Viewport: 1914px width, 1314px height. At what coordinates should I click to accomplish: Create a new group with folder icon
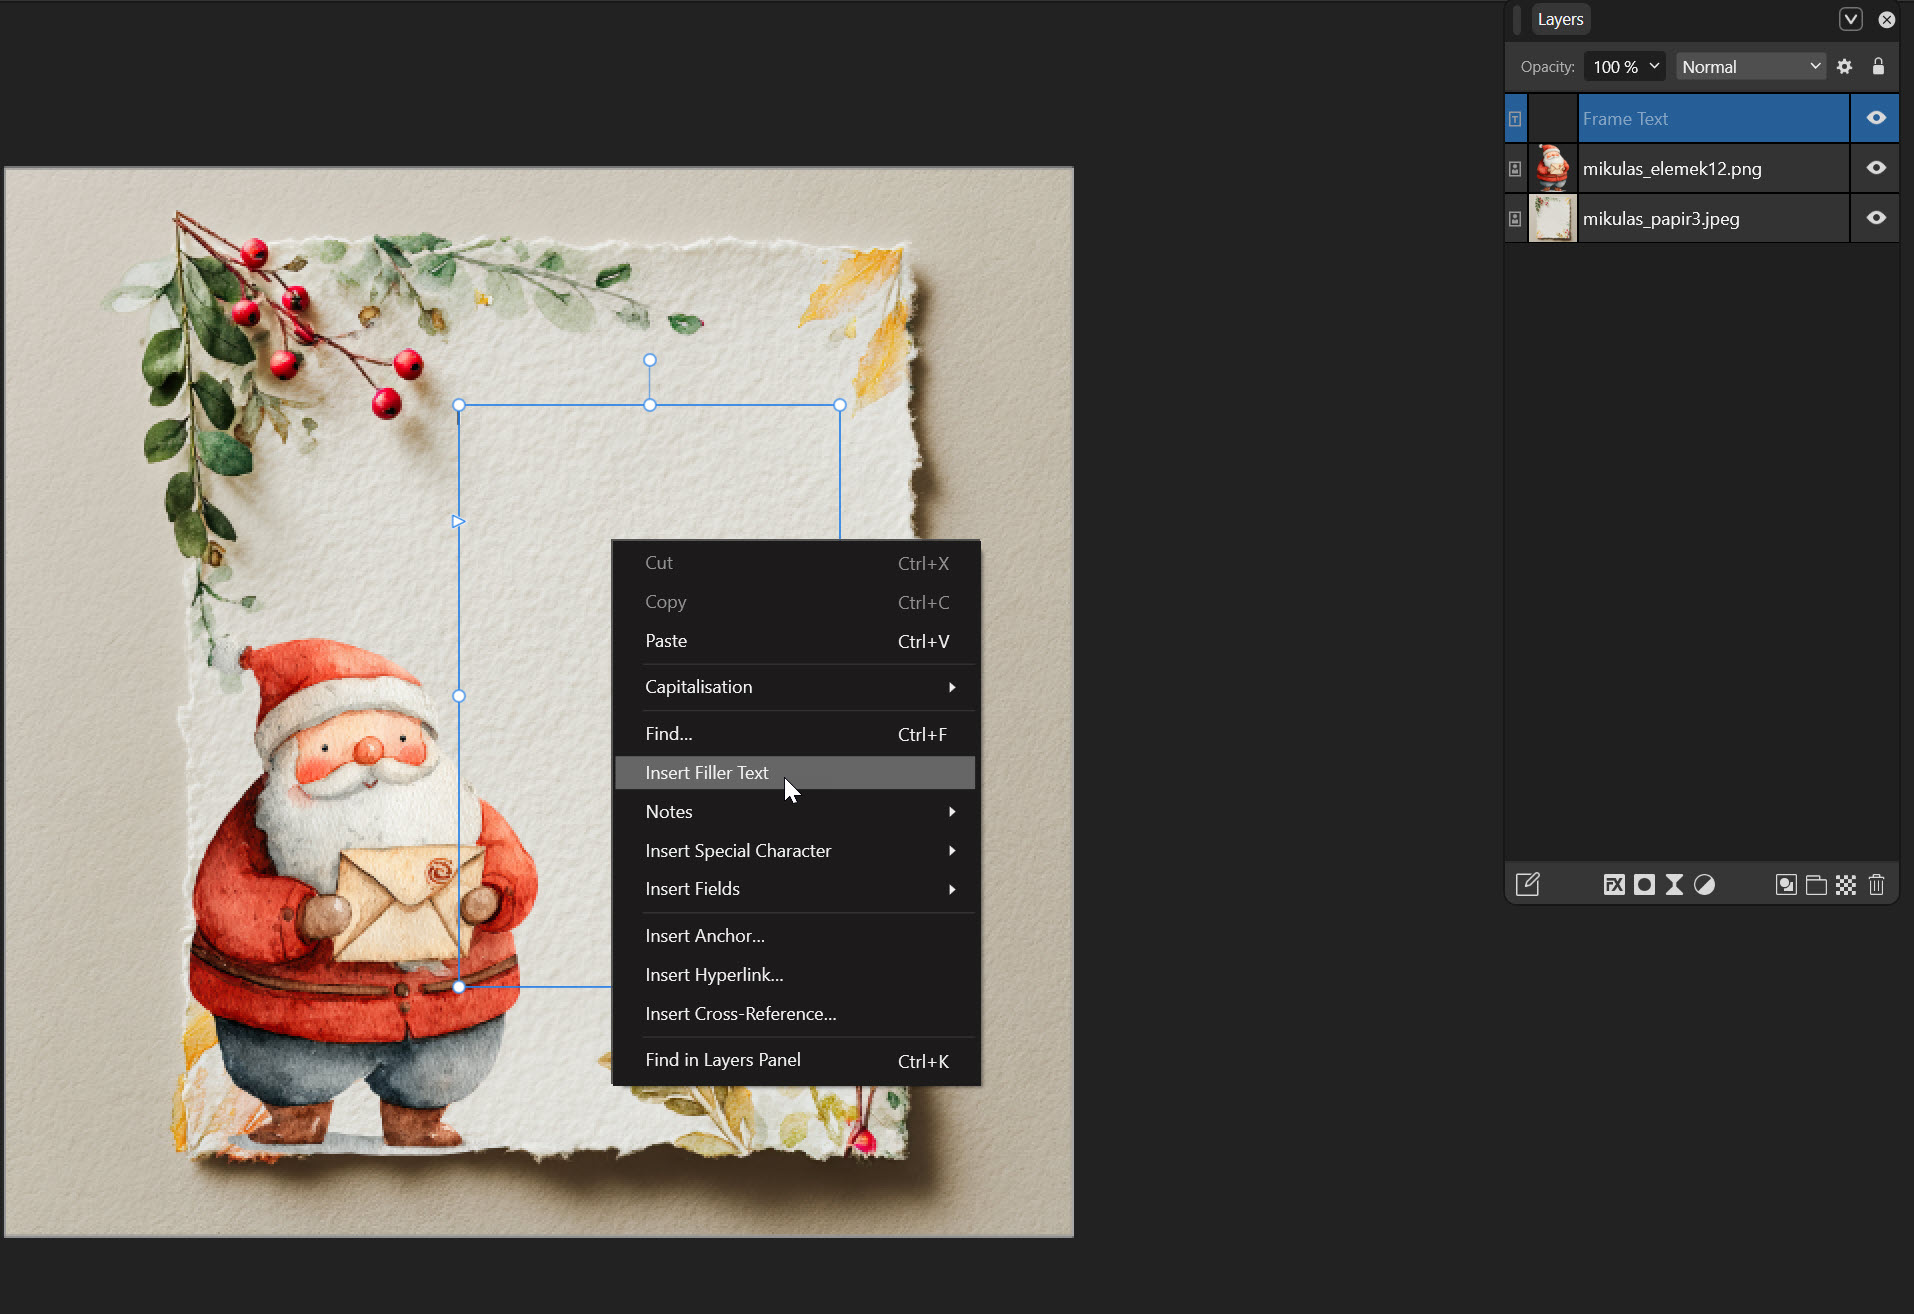1816,885
